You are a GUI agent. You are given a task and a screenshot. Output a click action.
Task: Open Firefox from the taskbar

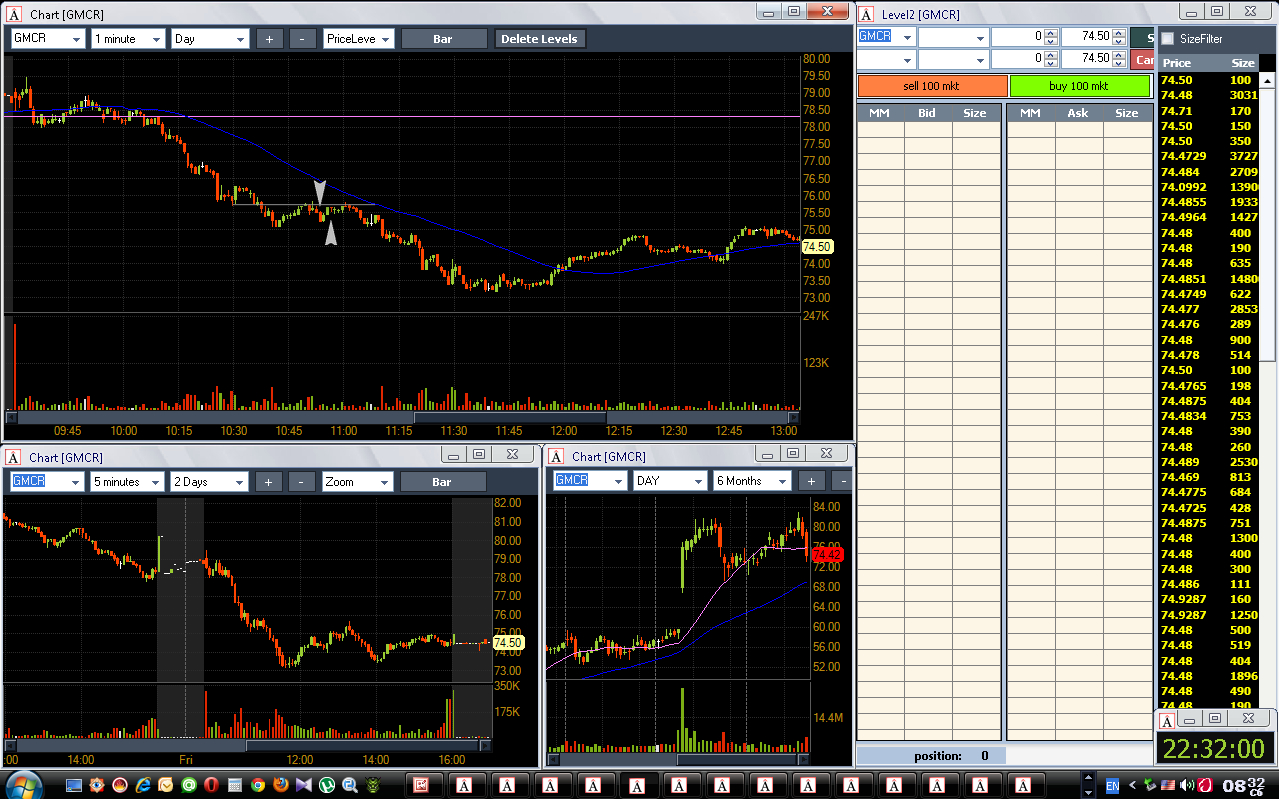tap(281, 785)
